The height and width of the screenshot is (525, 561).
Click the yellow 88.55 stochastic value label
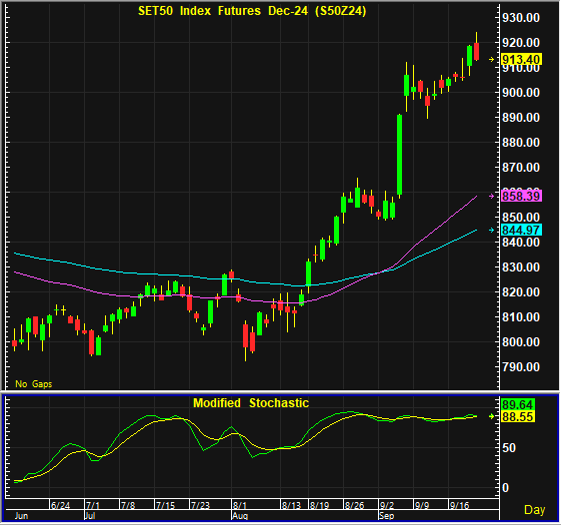pyautogui.click(x=518, y=417)
